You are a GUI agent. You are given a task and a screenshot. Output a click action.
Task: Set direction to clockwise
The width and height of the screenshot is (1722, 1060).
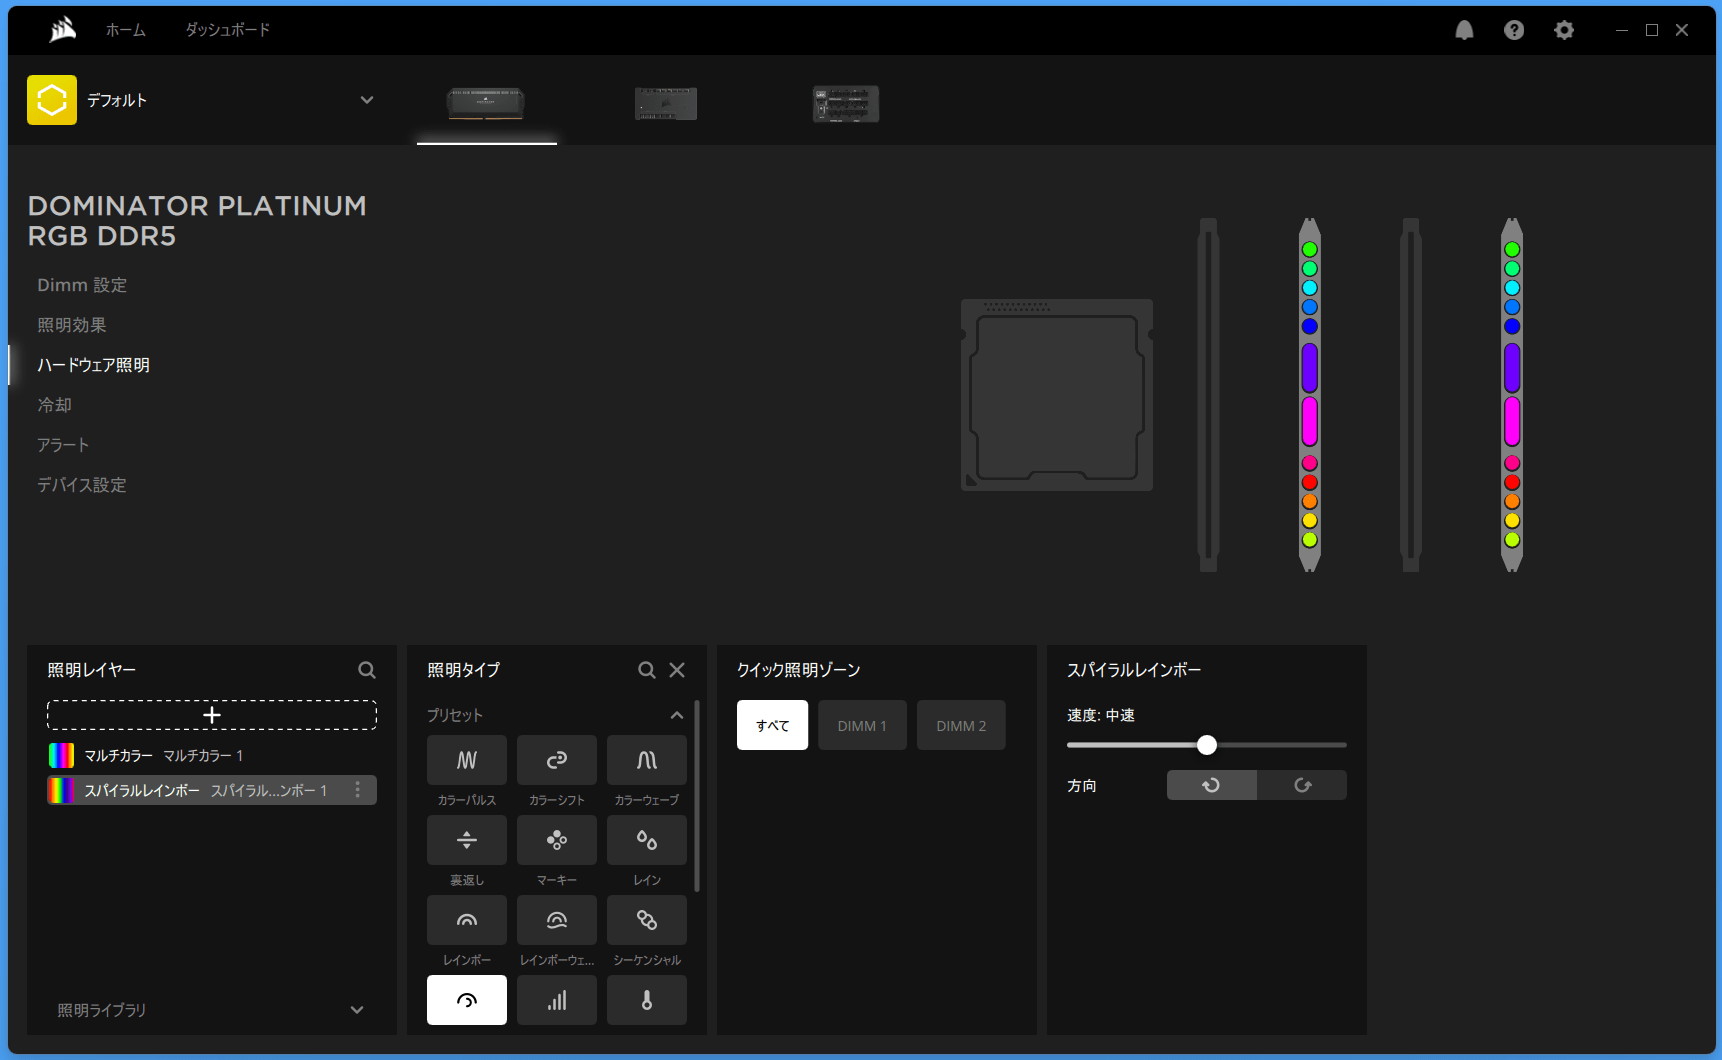click(x=1302, y=785)
